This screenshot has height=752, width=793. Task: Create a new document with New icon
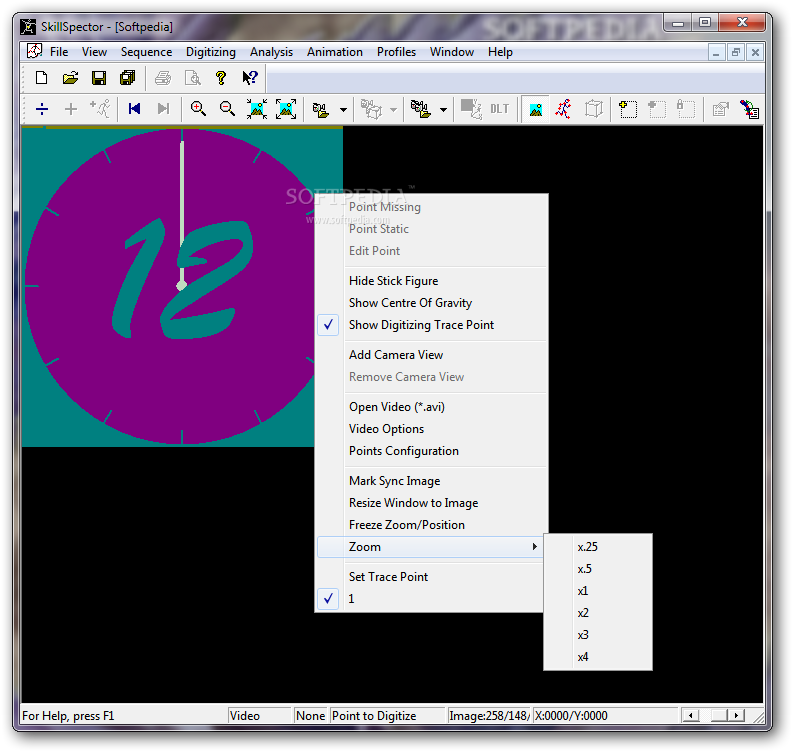(x=41, y=78)
